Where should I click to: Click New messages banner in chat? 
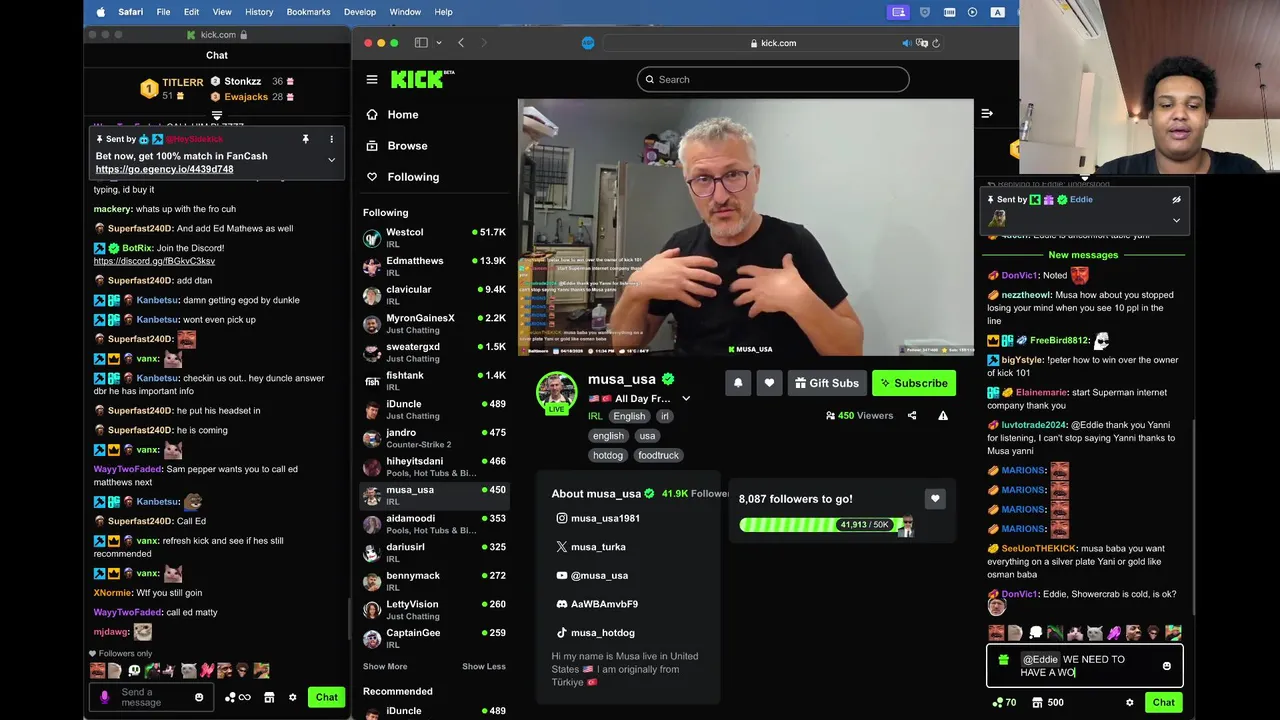1083,255
